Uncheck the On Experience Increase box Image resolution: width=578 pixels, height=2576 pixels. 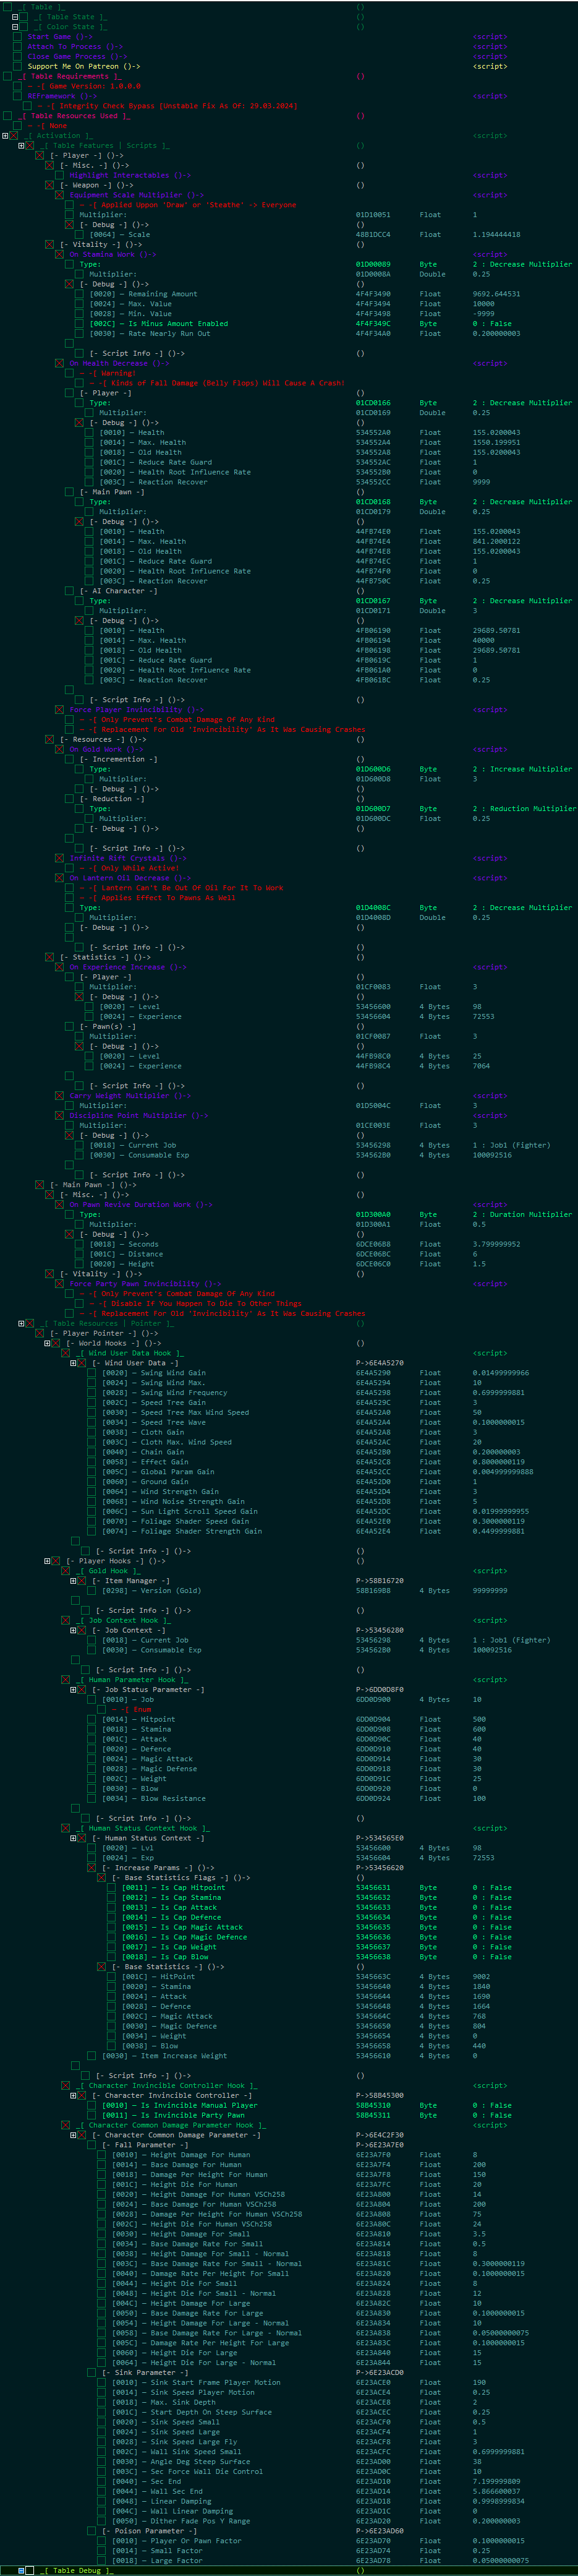point(59,967)
